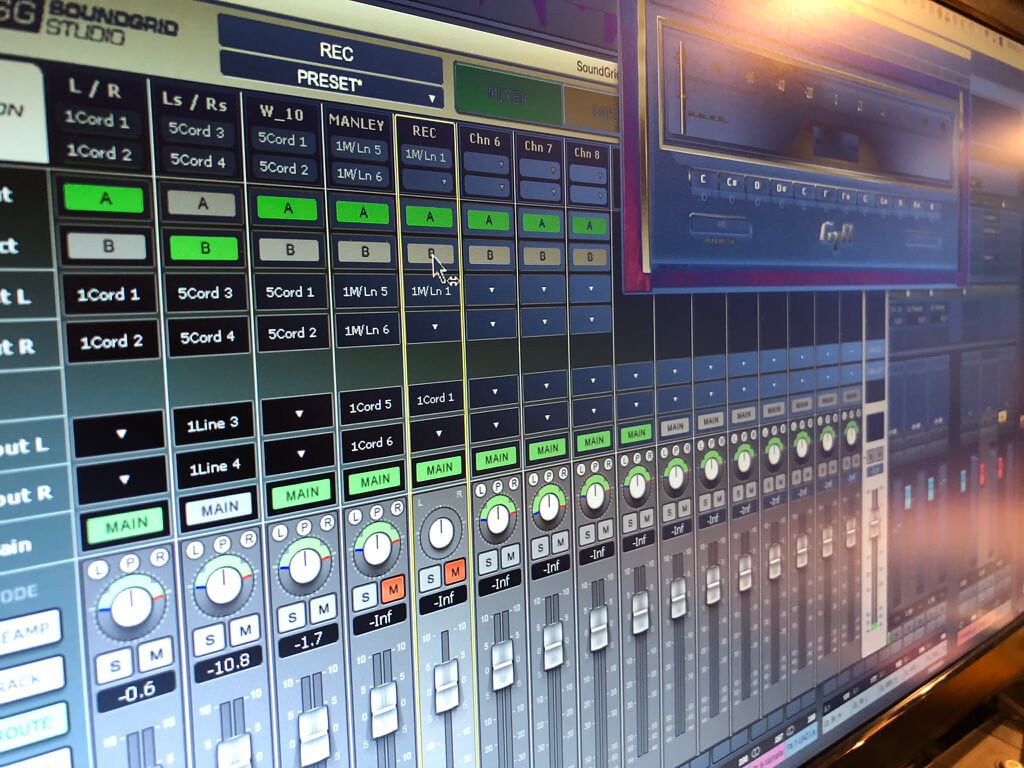This screenshot has width=1024, height=768.
Task: Select the ROUTE mode button
Action: 32,724
